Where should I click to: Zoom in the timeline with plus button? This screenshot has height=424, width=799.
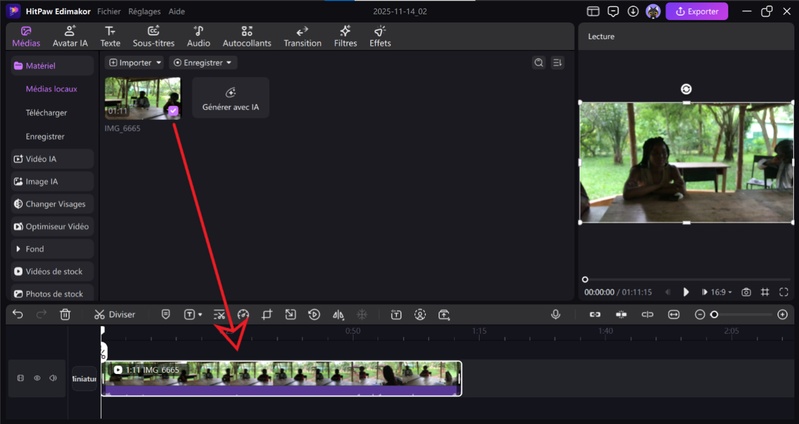coord(783,314)
